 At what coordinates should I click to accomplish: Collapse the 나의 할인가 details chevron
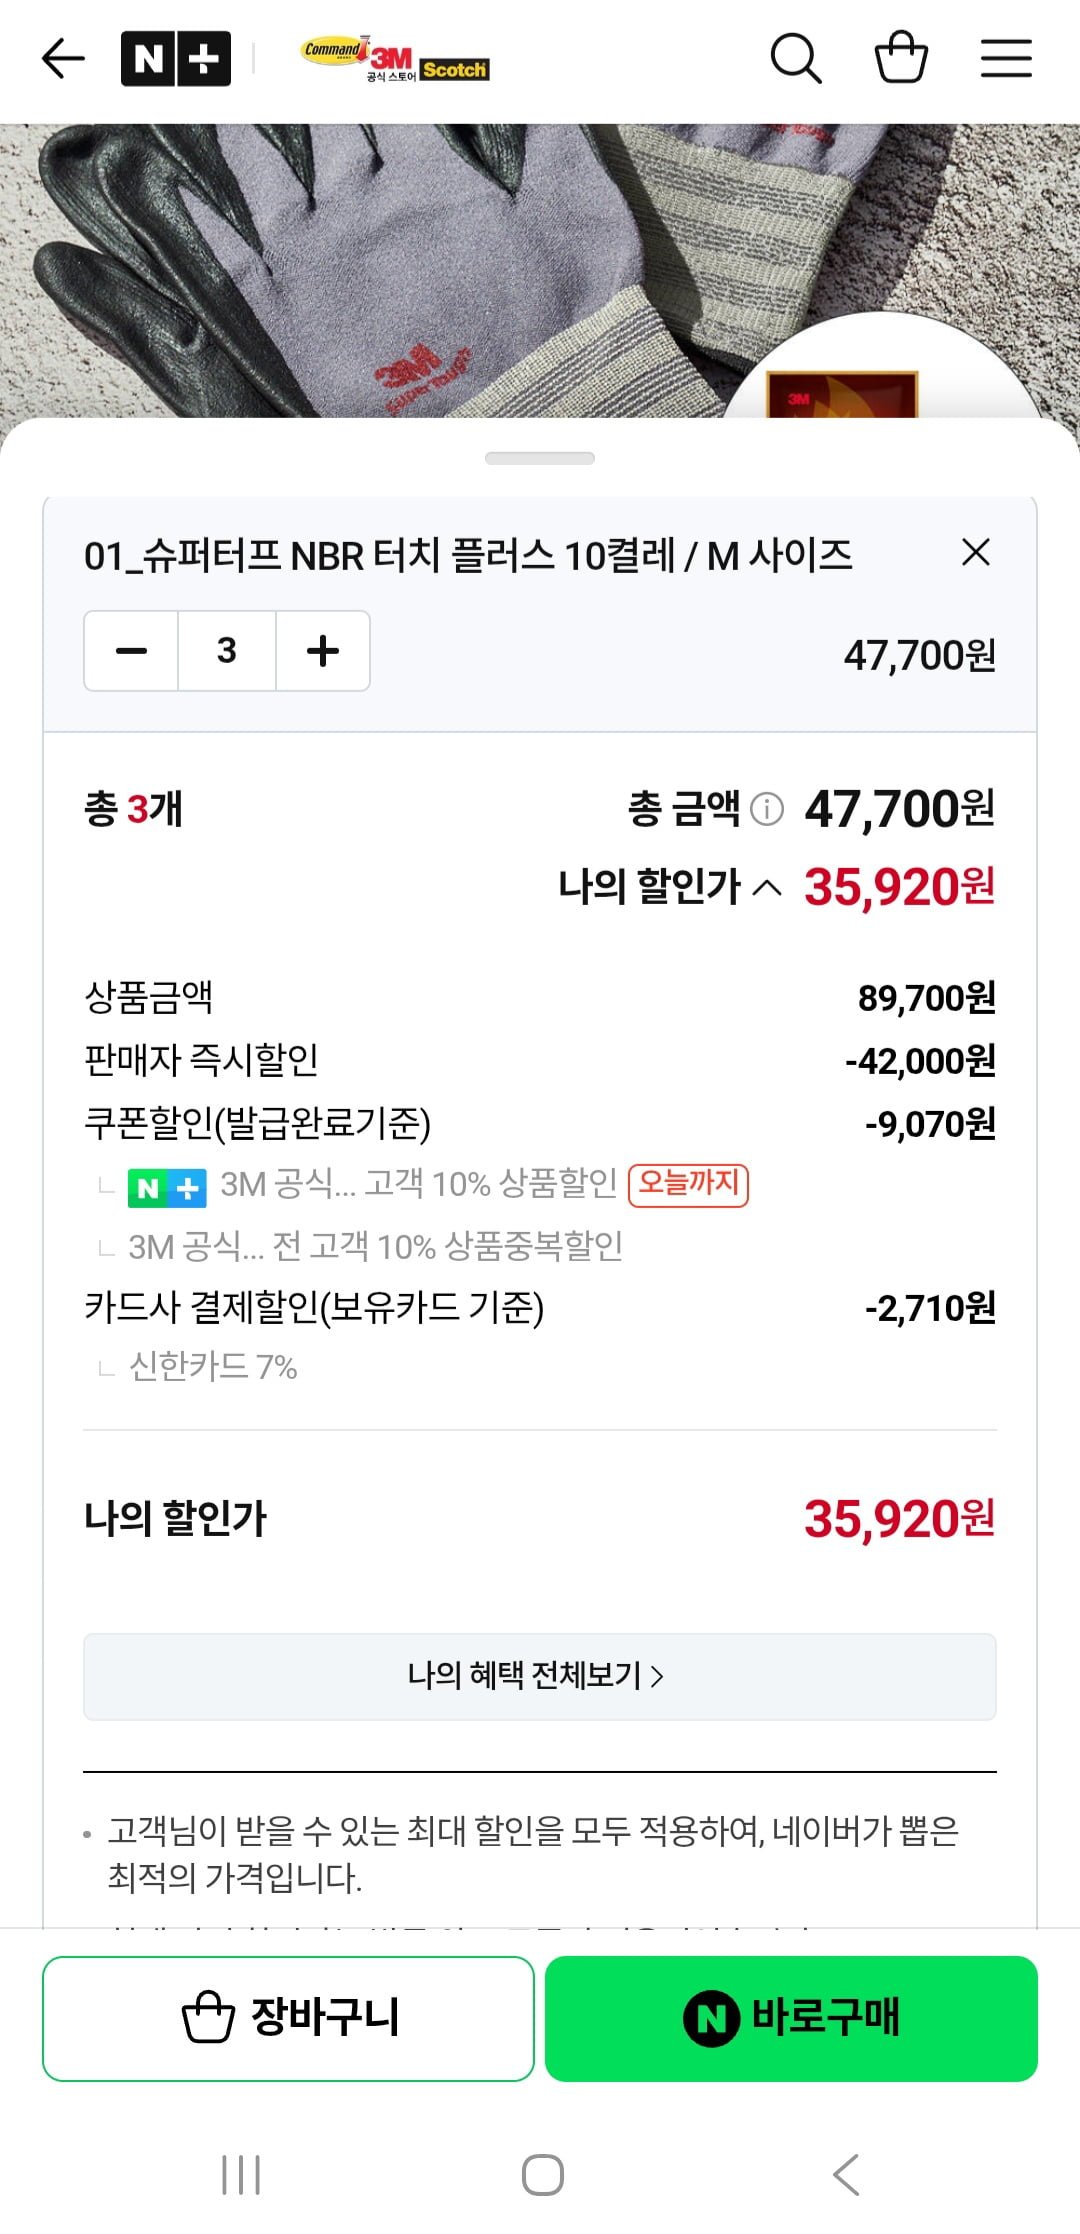767,887
